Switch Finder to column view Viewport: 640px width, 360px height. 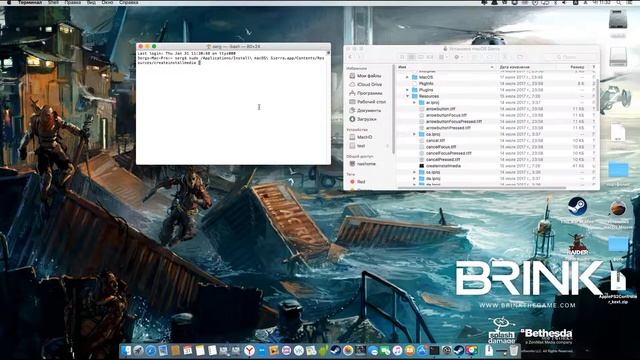pyautogui.click(x=421, y=57)
